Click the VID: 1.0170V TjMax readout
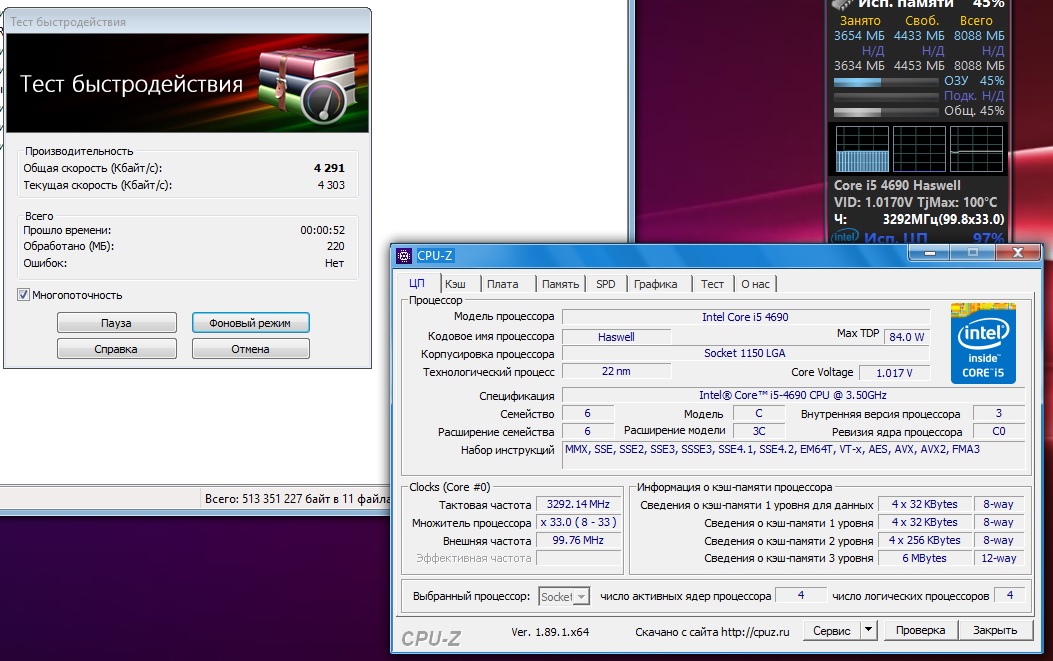1053x661 pixels. coord(915,202)
